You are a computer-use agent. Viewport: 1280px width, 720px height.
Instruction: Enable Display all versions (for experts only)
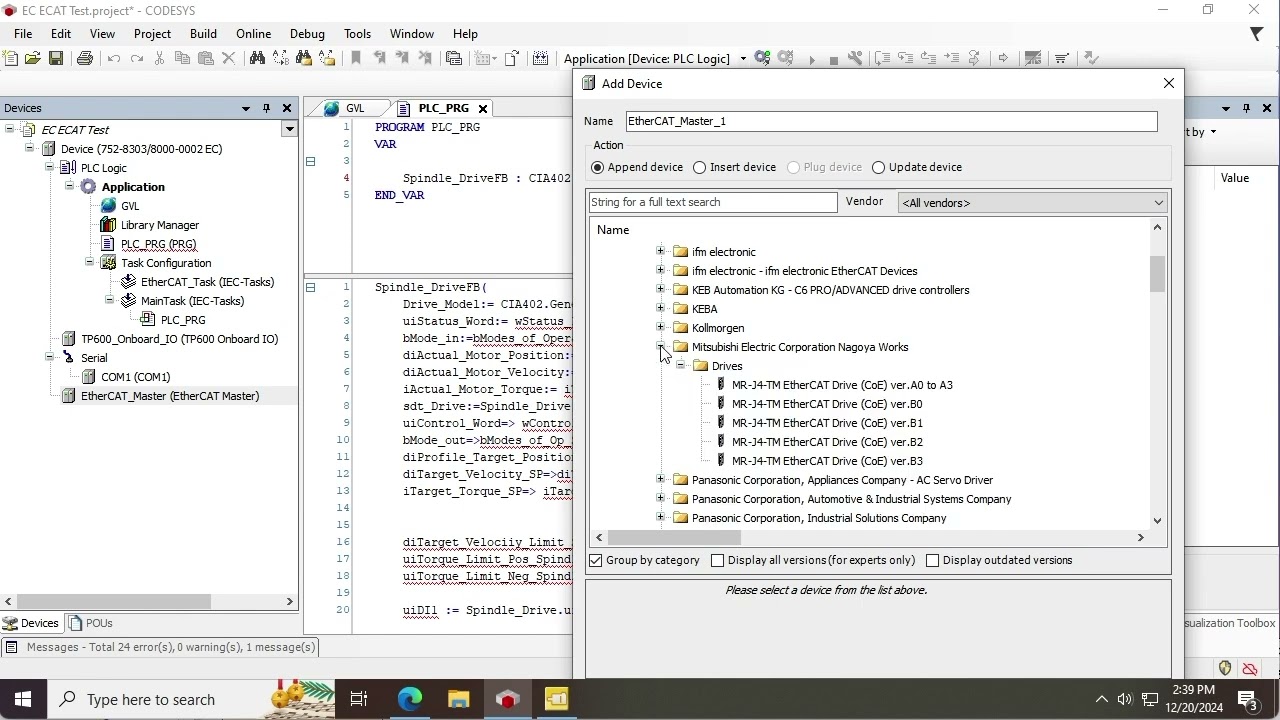(717, 560)
